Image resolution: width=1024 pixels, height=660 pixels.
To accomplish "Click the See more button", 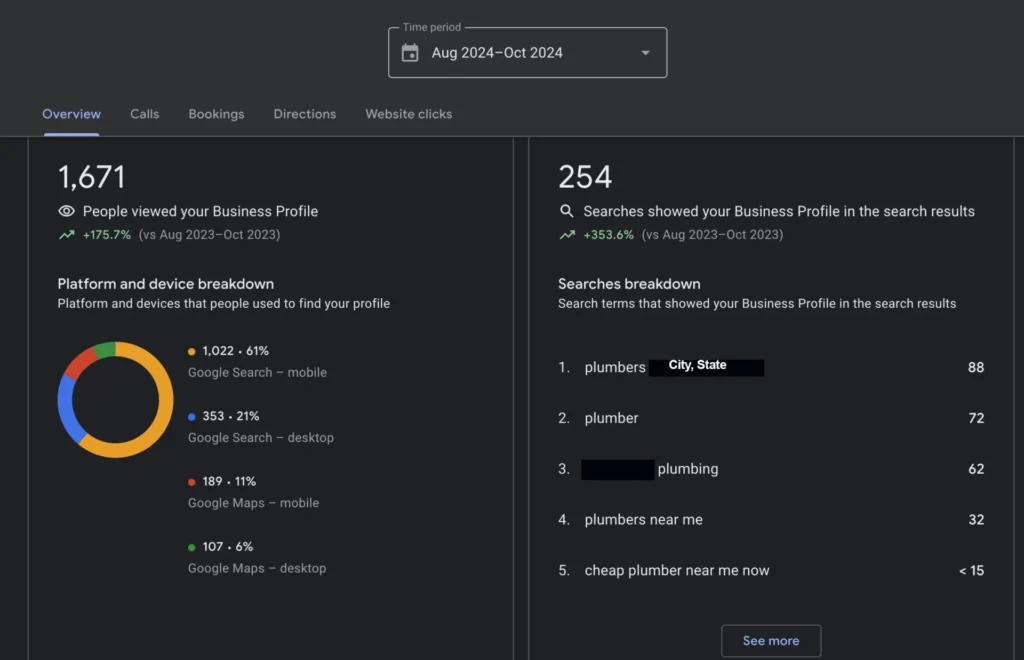I will click(771, 640).
